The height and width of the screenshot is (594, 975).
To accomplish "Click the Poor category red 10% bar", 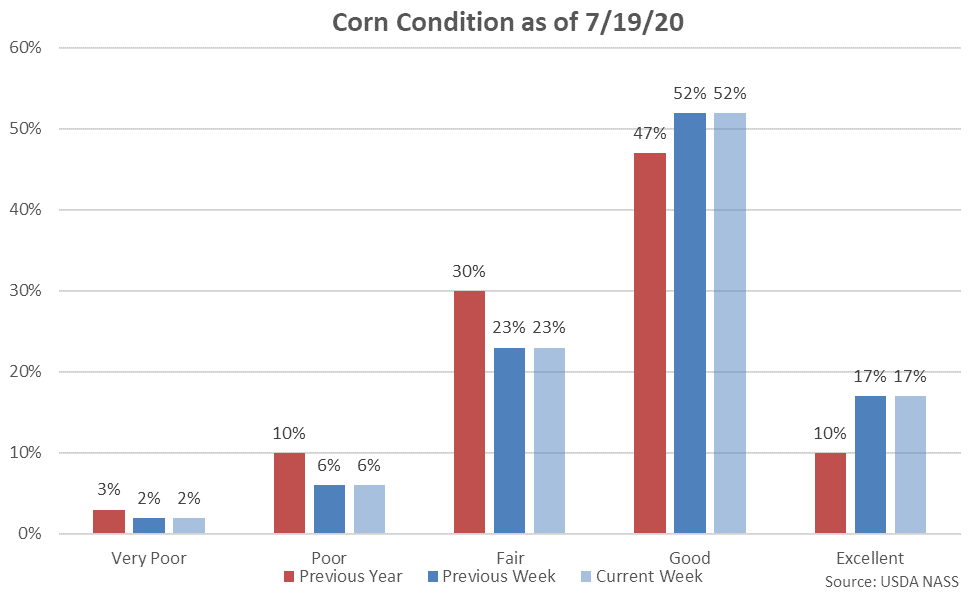I will [289, 493].
